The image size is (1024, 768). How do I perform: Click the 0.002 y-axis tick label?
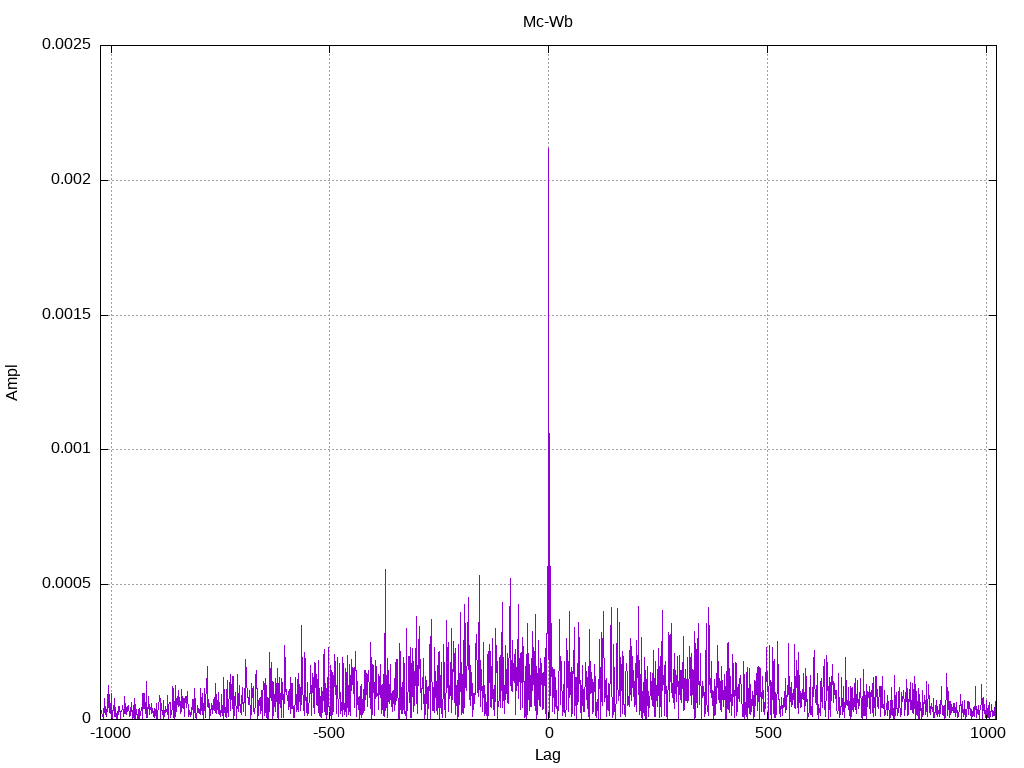coord(70,180)
